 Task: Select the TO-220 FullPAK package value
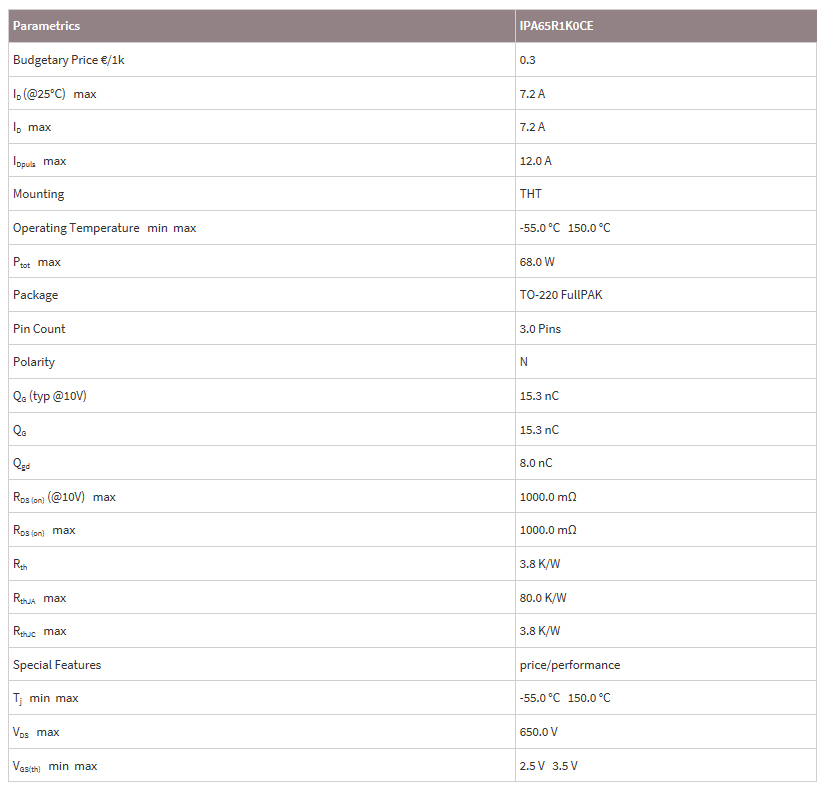(561, 295)
